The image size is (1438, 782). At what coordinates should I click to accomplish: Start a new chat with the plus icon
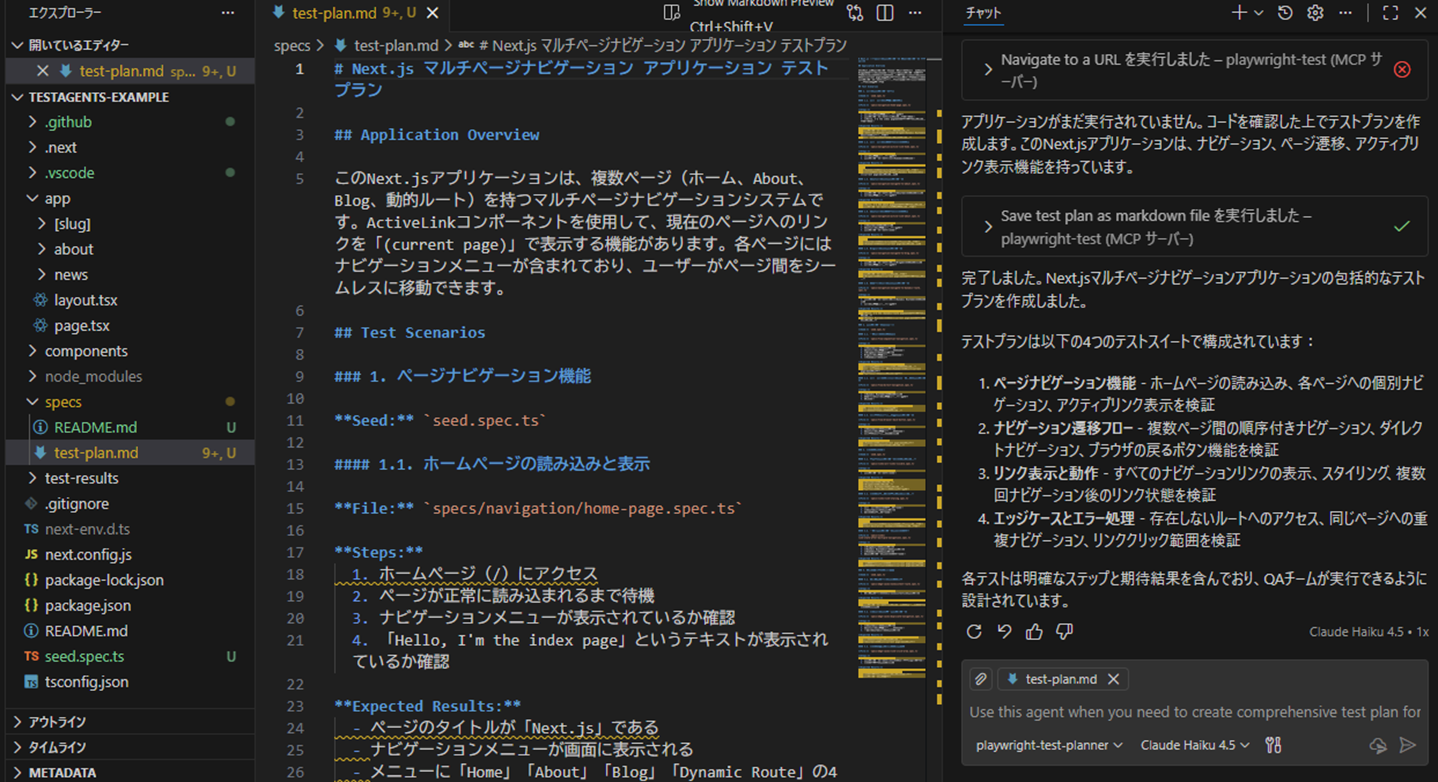pos(1240,13)
